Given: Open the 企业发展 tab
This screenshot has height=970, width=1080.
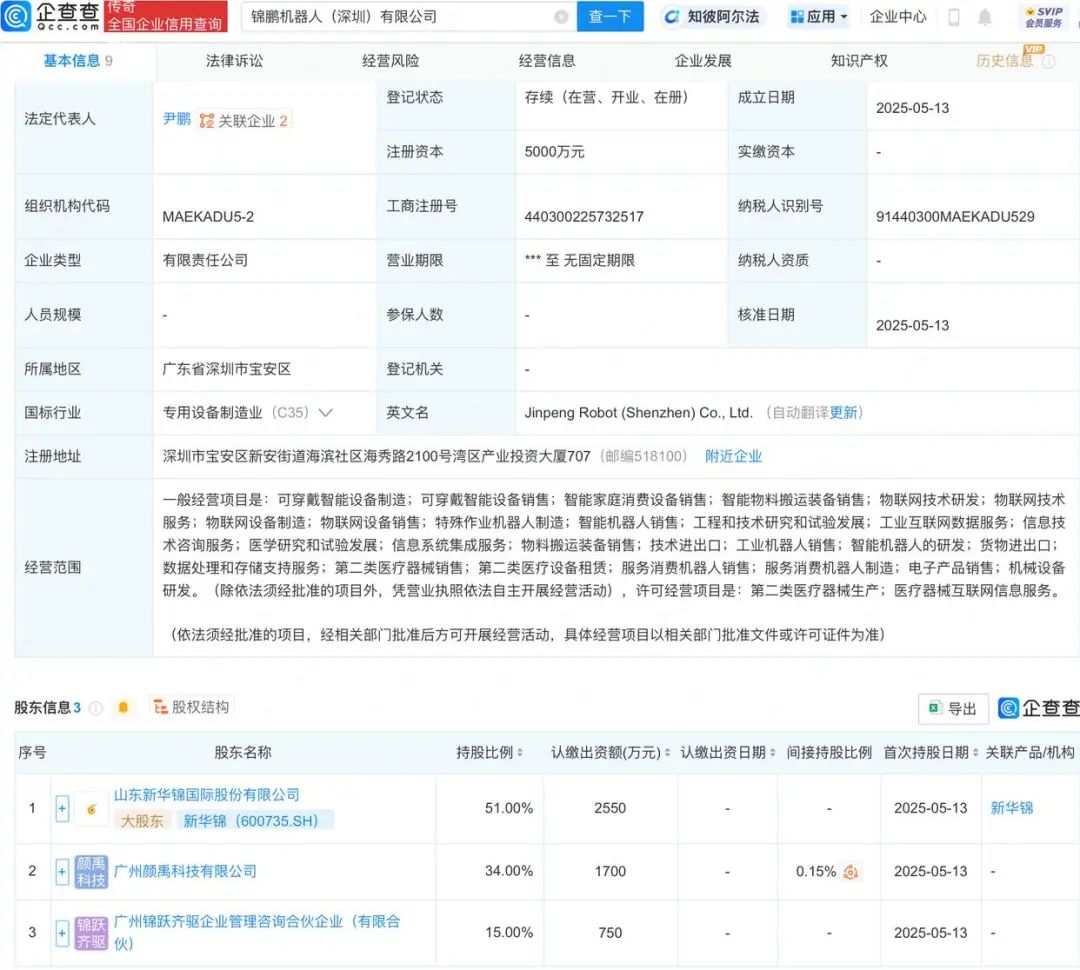Looking at the screenshot, I should coord(703,61).
